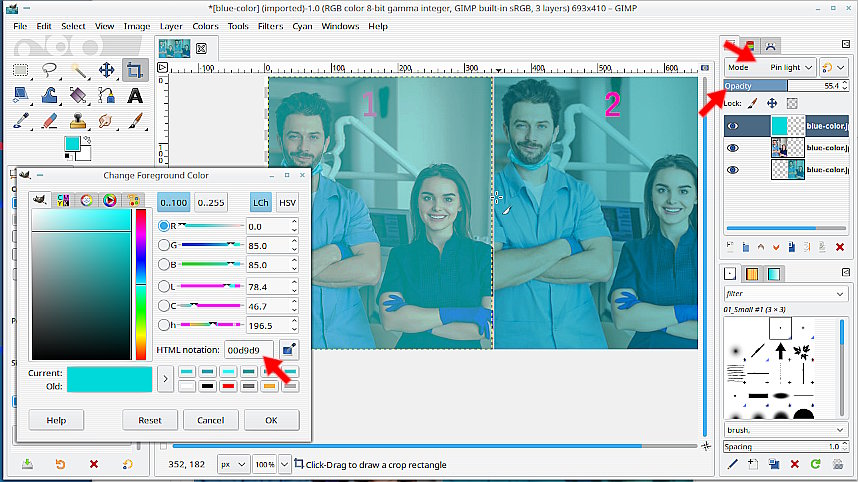
Task: Hide the top blue-color layer via its eye
Action: tap(733, 126)
